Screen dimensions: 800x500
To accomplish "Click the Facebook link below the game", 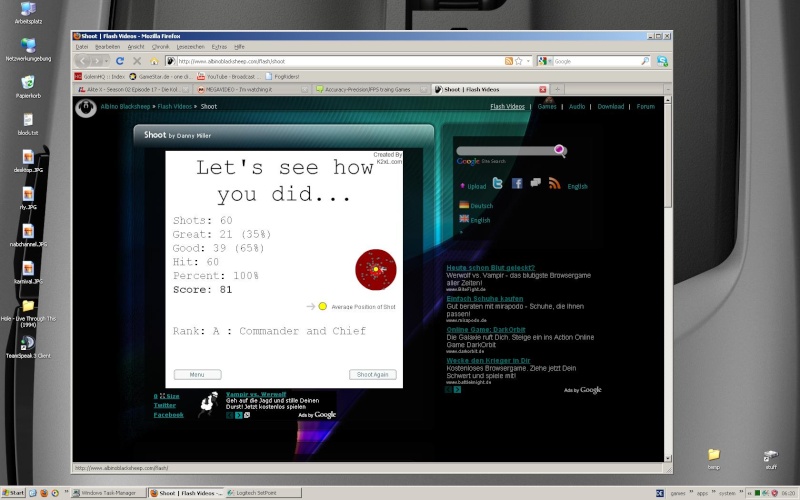I will 168,415.
